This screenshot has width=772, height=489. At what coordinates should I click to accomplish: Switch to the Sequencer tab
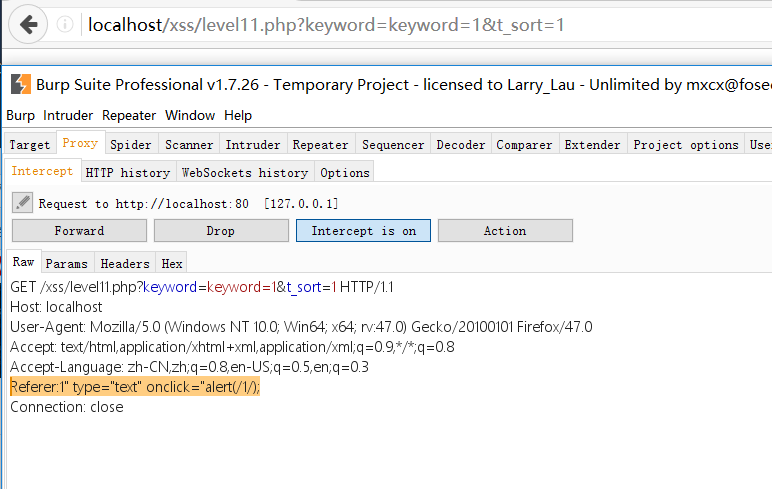pos(393,144)
